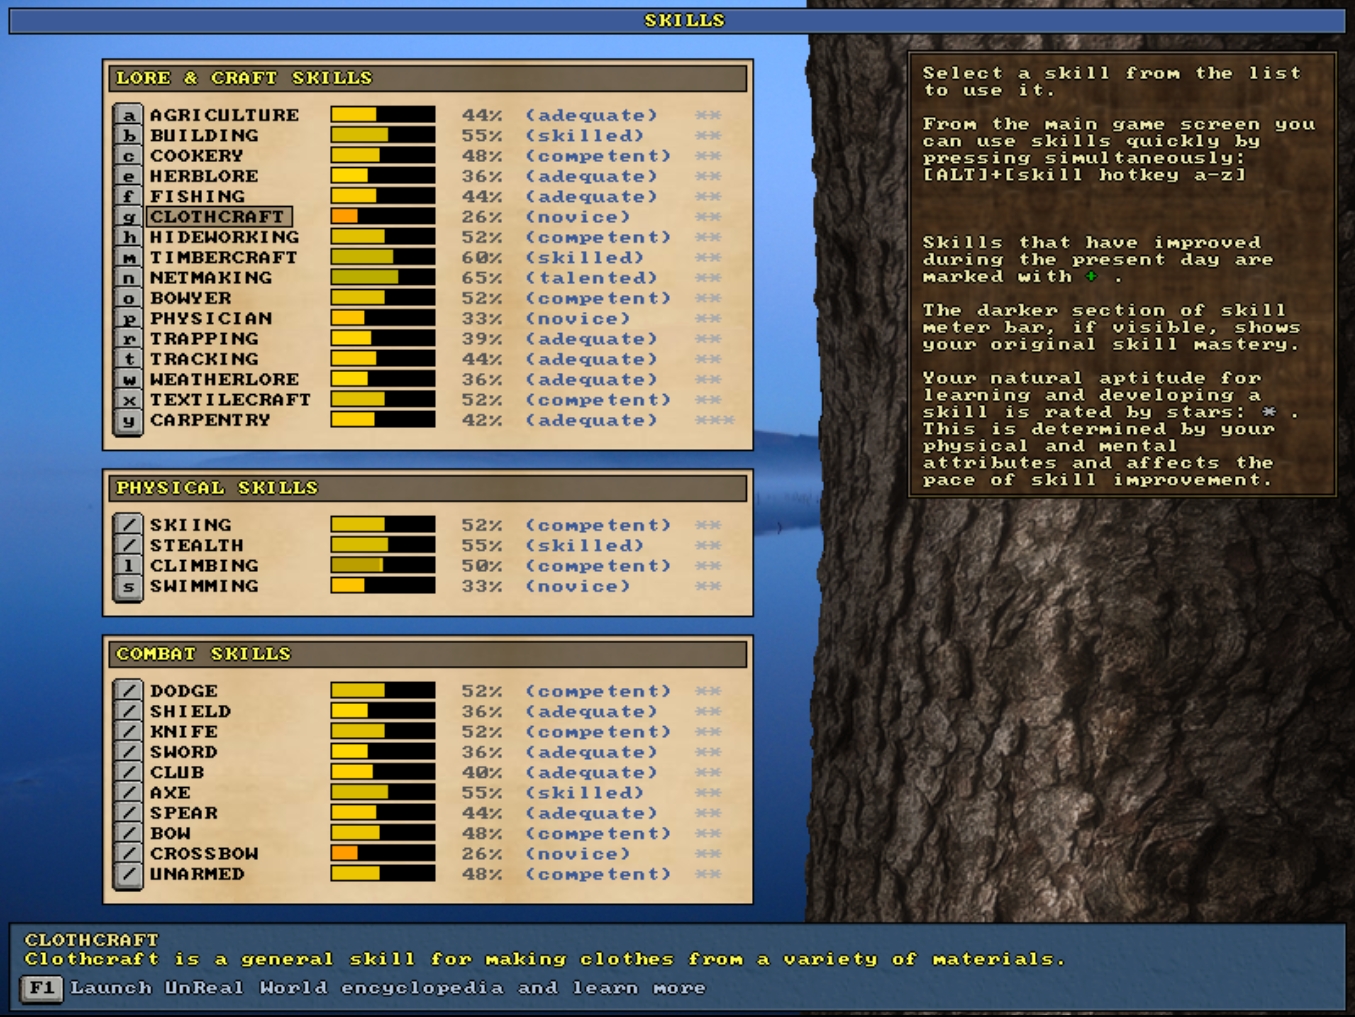Click the 'l' hotkey icon for Climbing
The image size is (1355, 1017).
128,566
